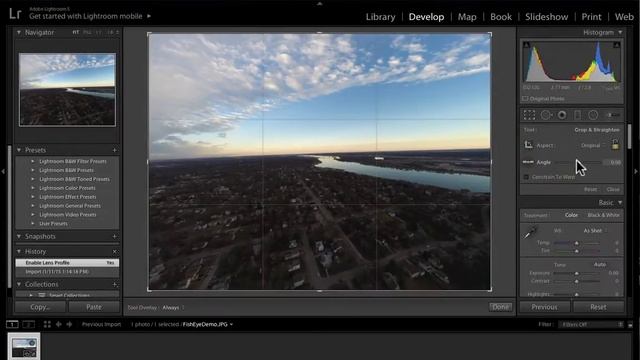The image size is (640, 360).
Task: Open Tool Overlay Always dropdown
Action: pyautogui.click(x=173, y=307)
